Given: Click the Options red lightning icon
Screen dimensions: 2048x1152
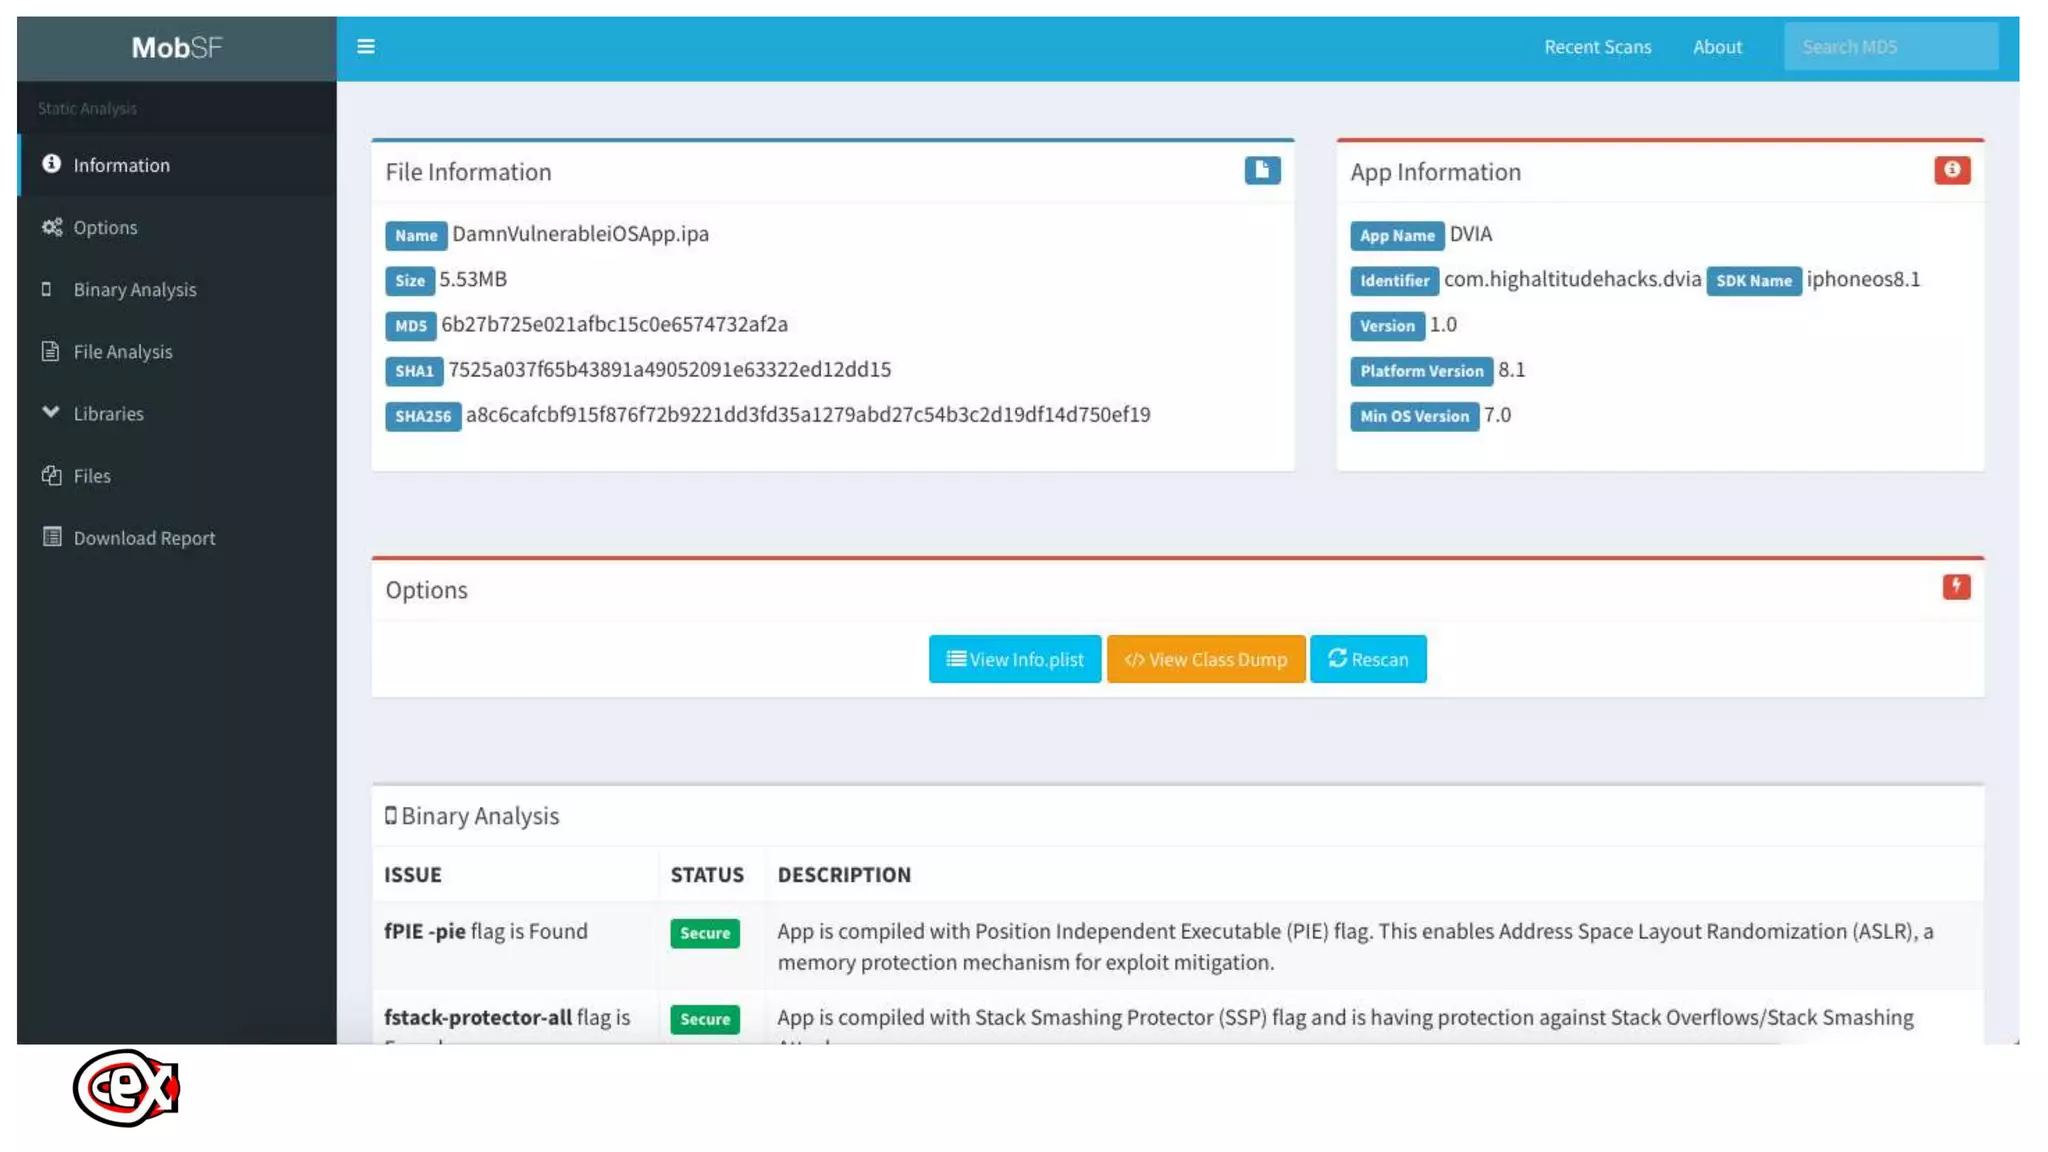Looking at the screenshot, I should [x=1955, y=587].
